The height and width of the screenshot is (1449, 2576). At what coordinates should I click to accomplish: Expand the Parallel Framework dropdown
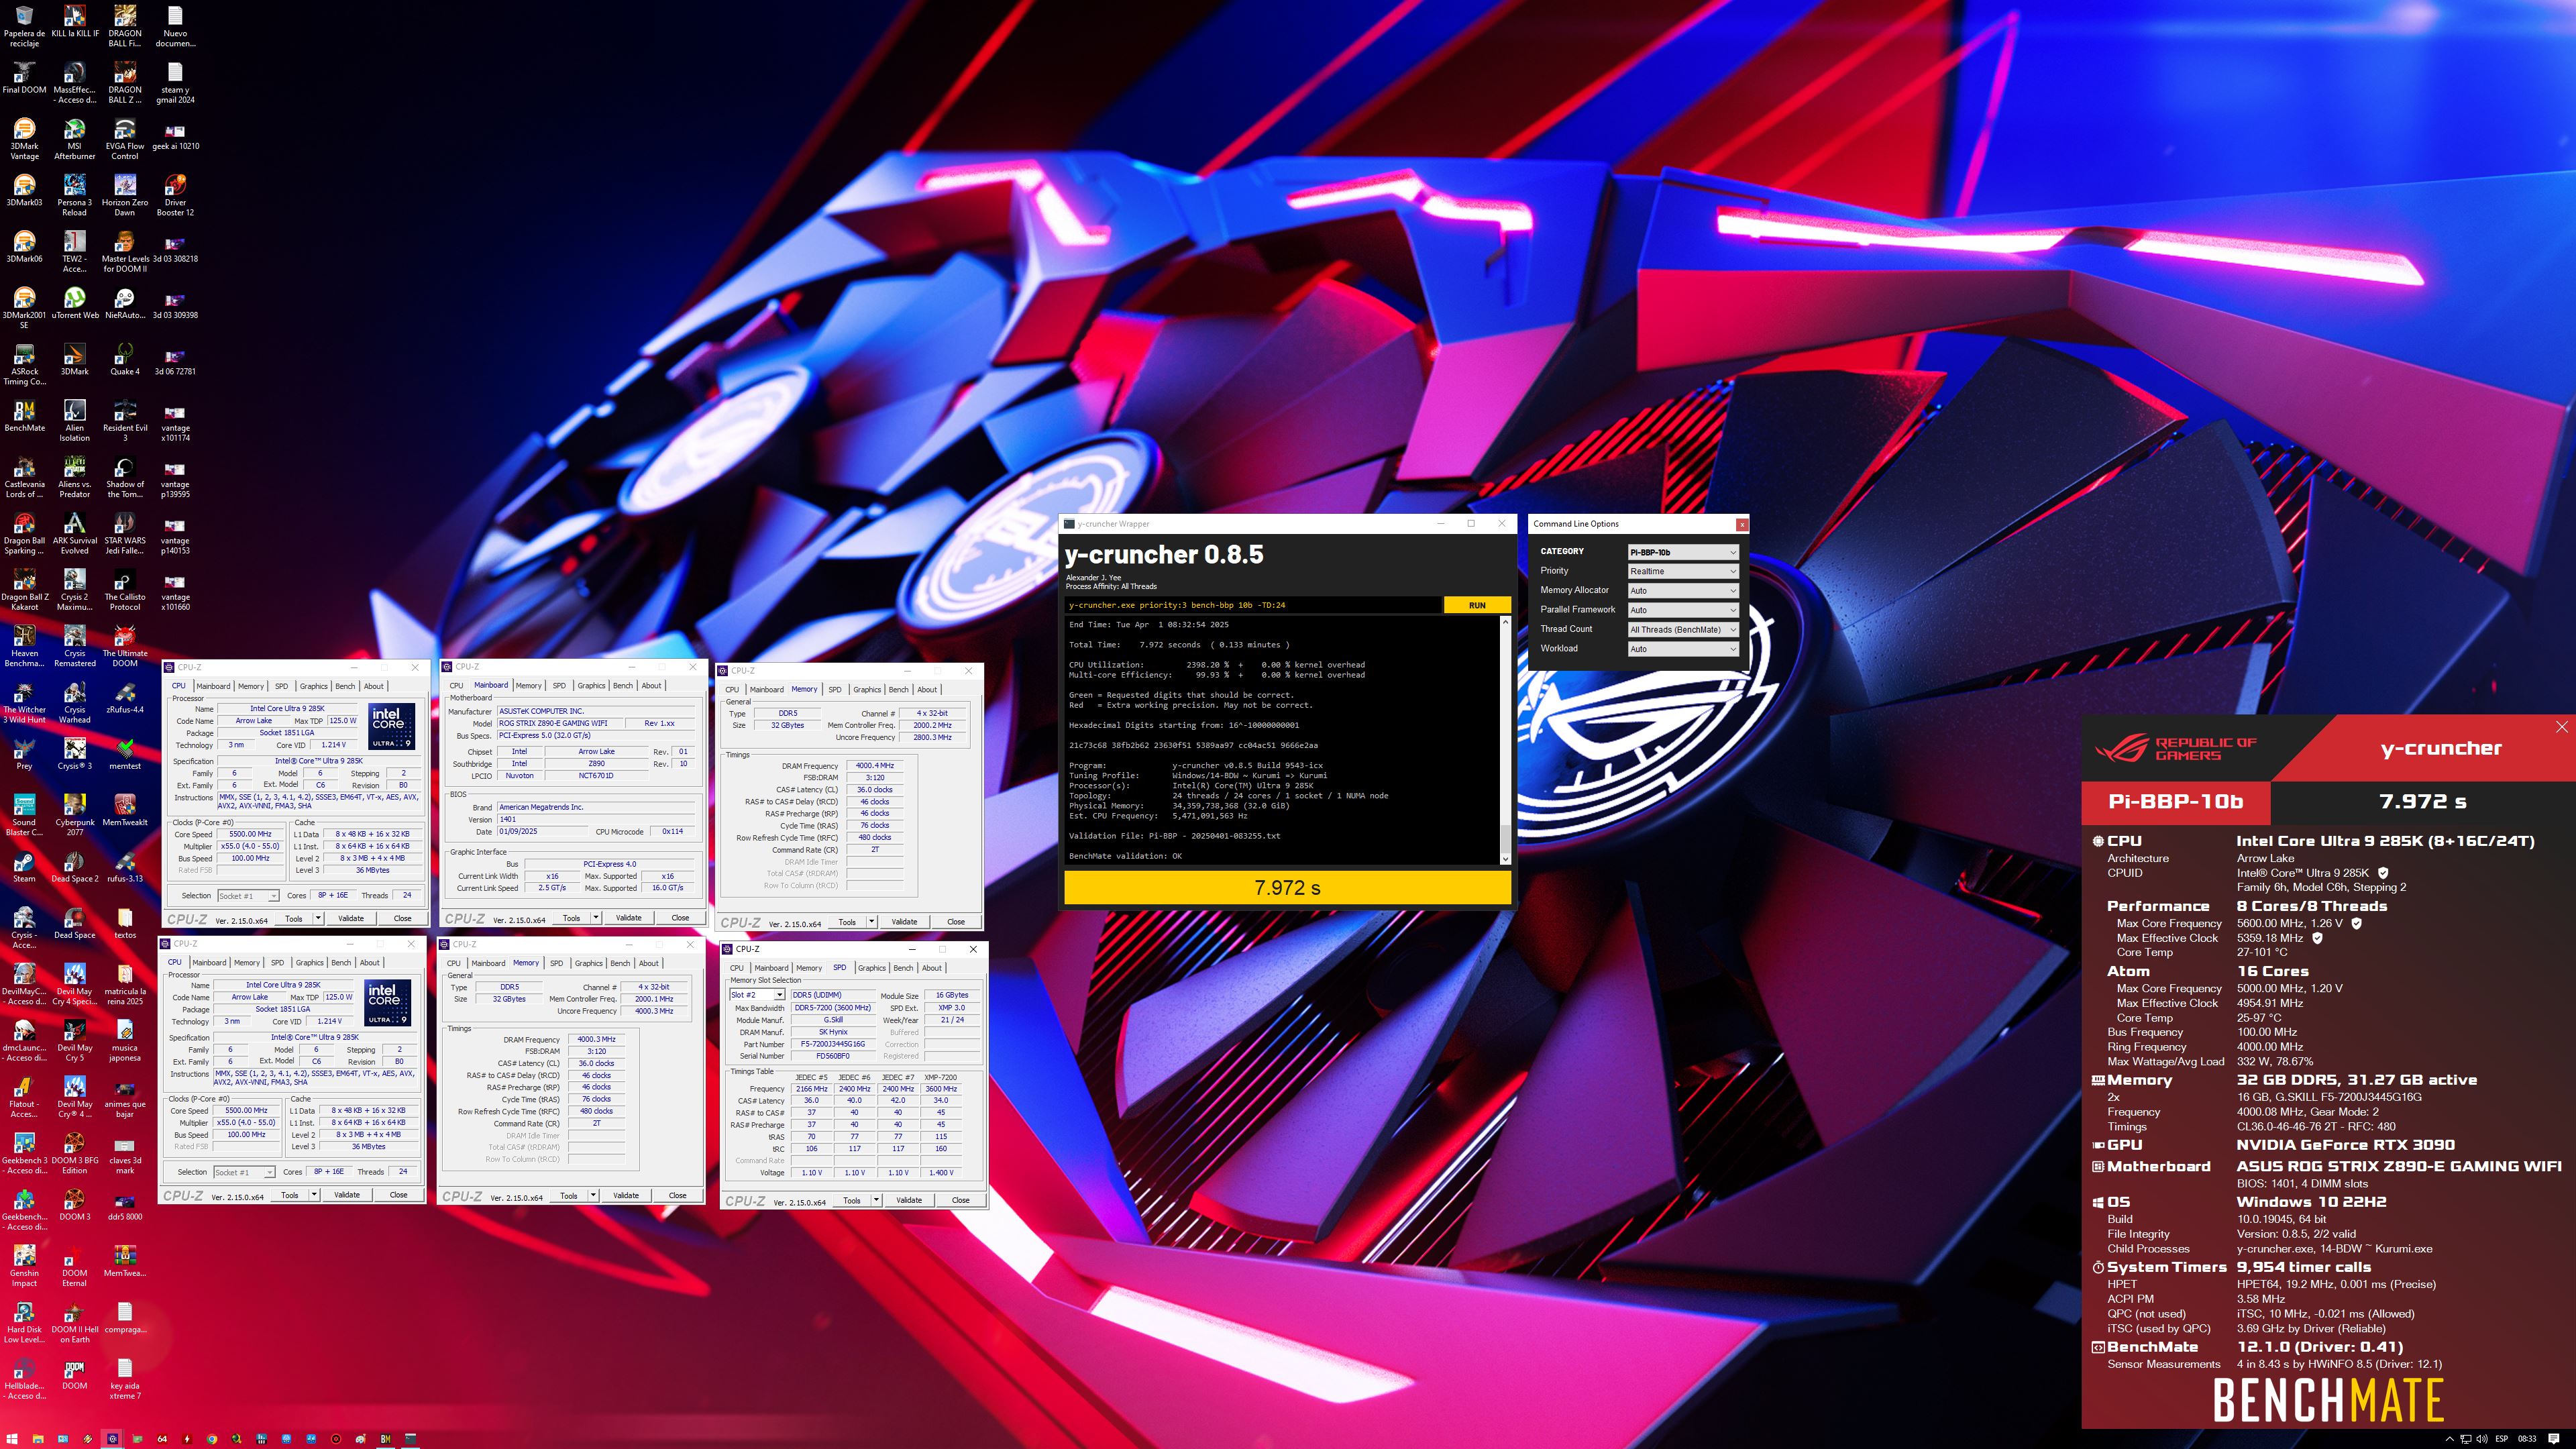point(1683,610)
